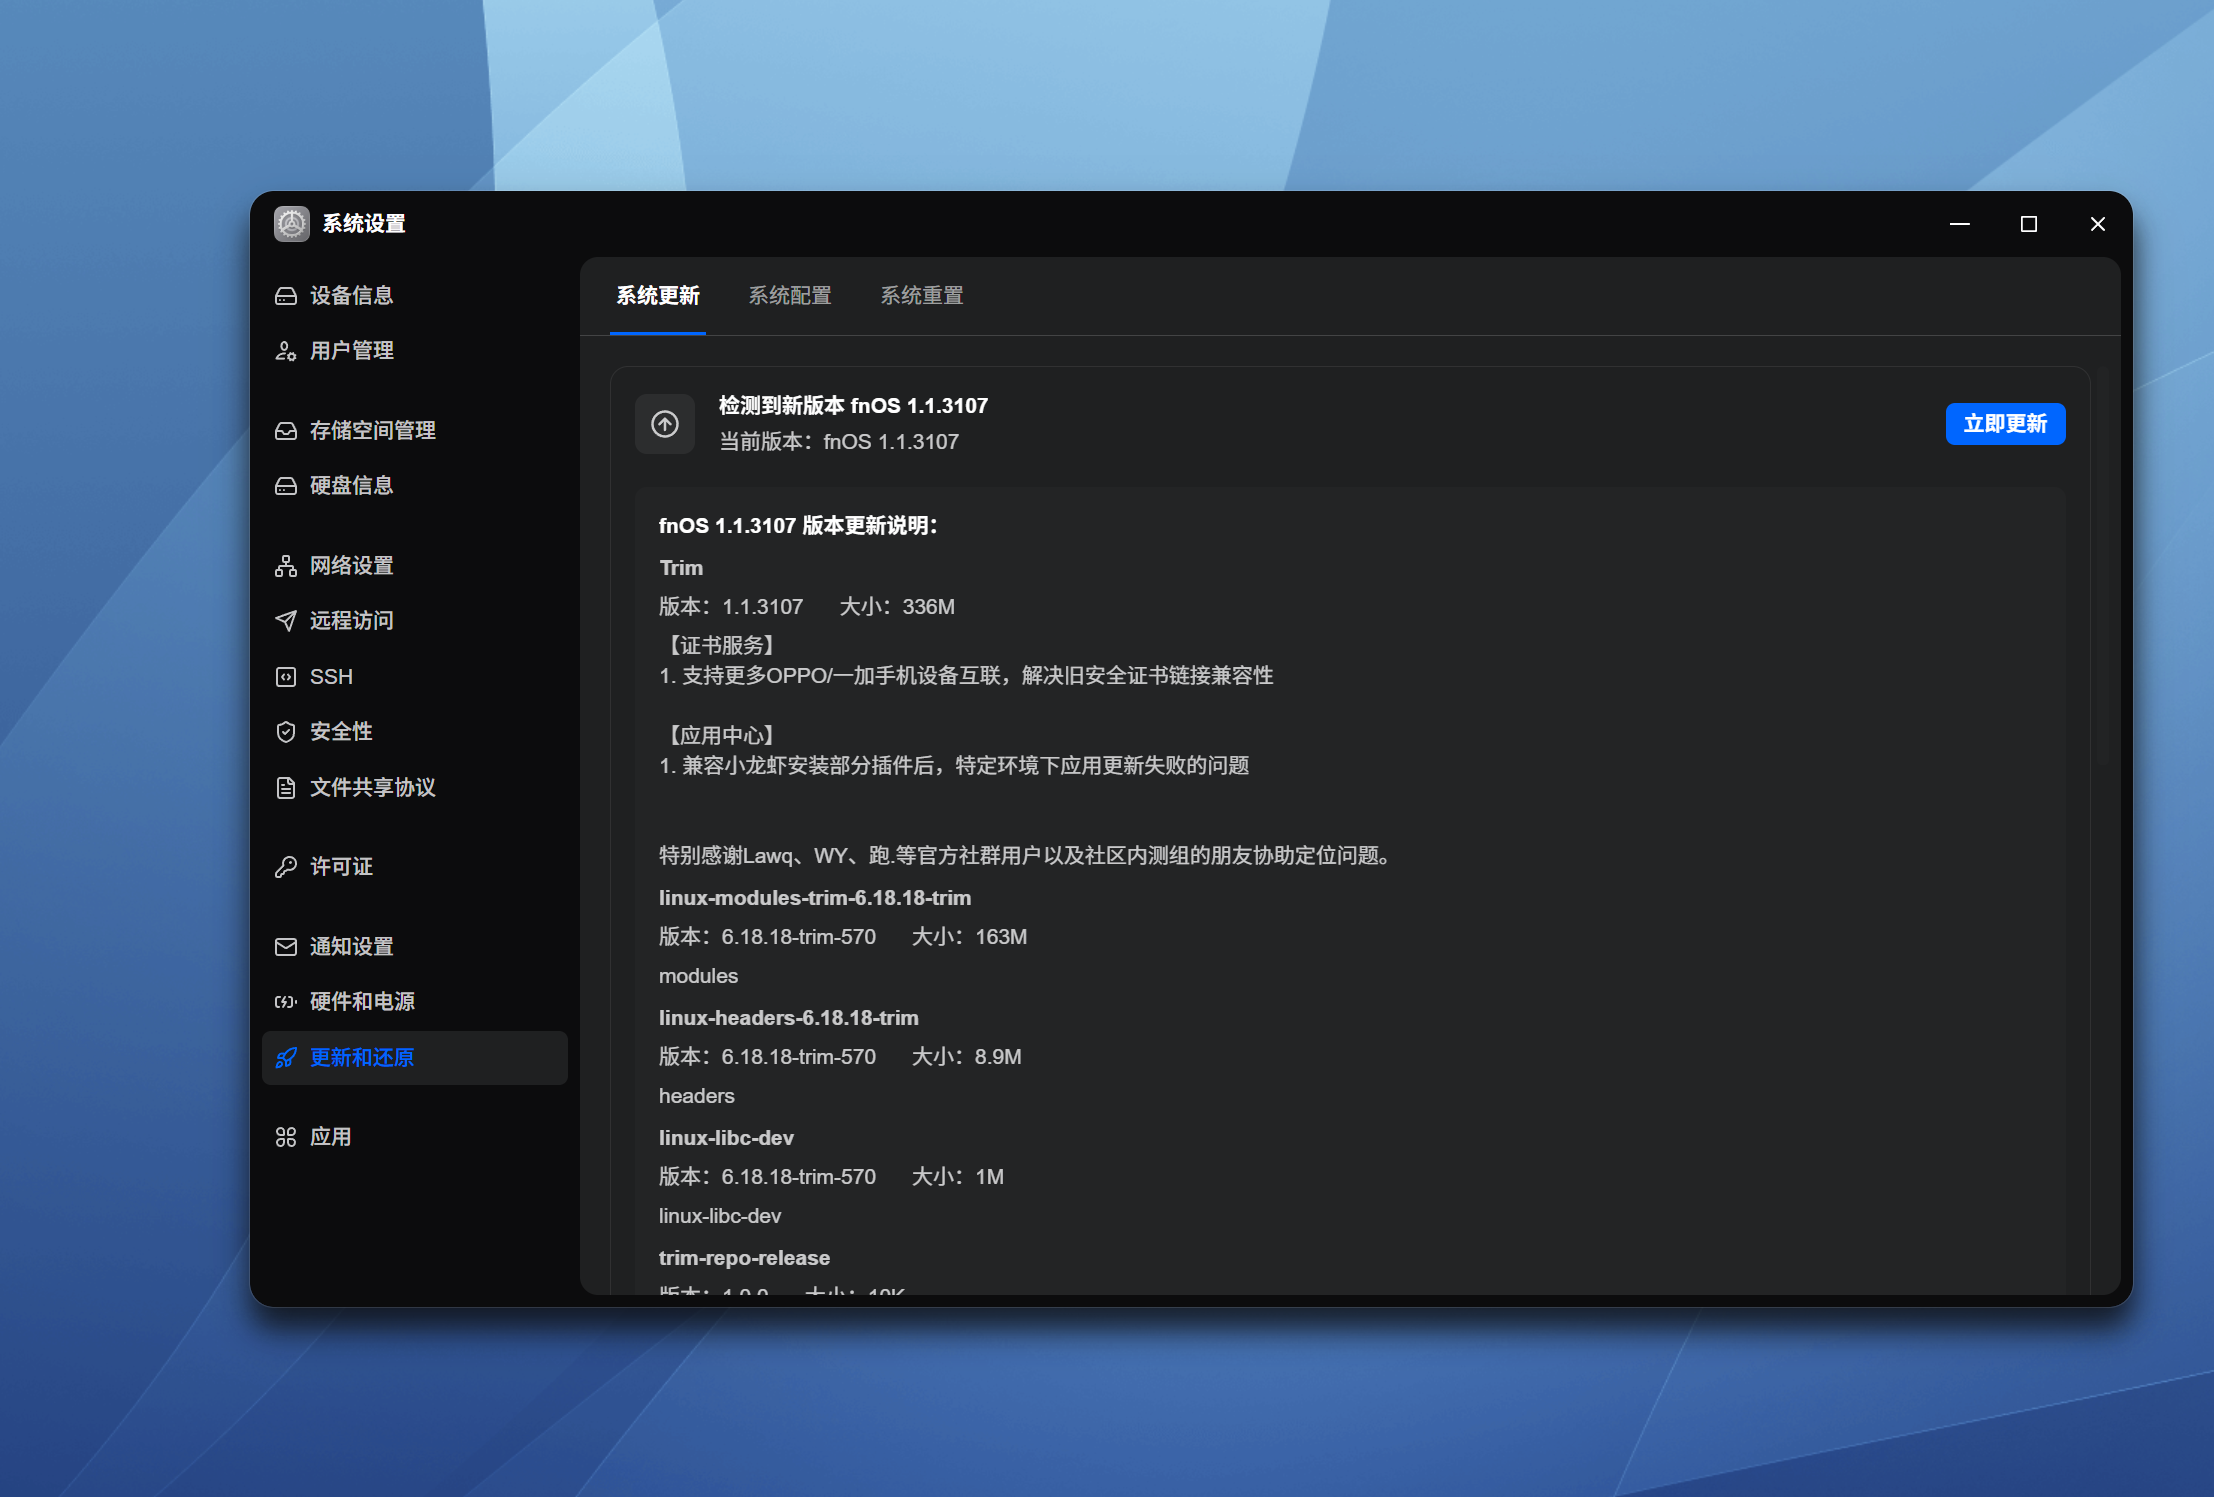Viewport: 2214px width, 1497px height.
Task: Click the 硬盘信息 disk icon
Action: (x=286, y=486)
